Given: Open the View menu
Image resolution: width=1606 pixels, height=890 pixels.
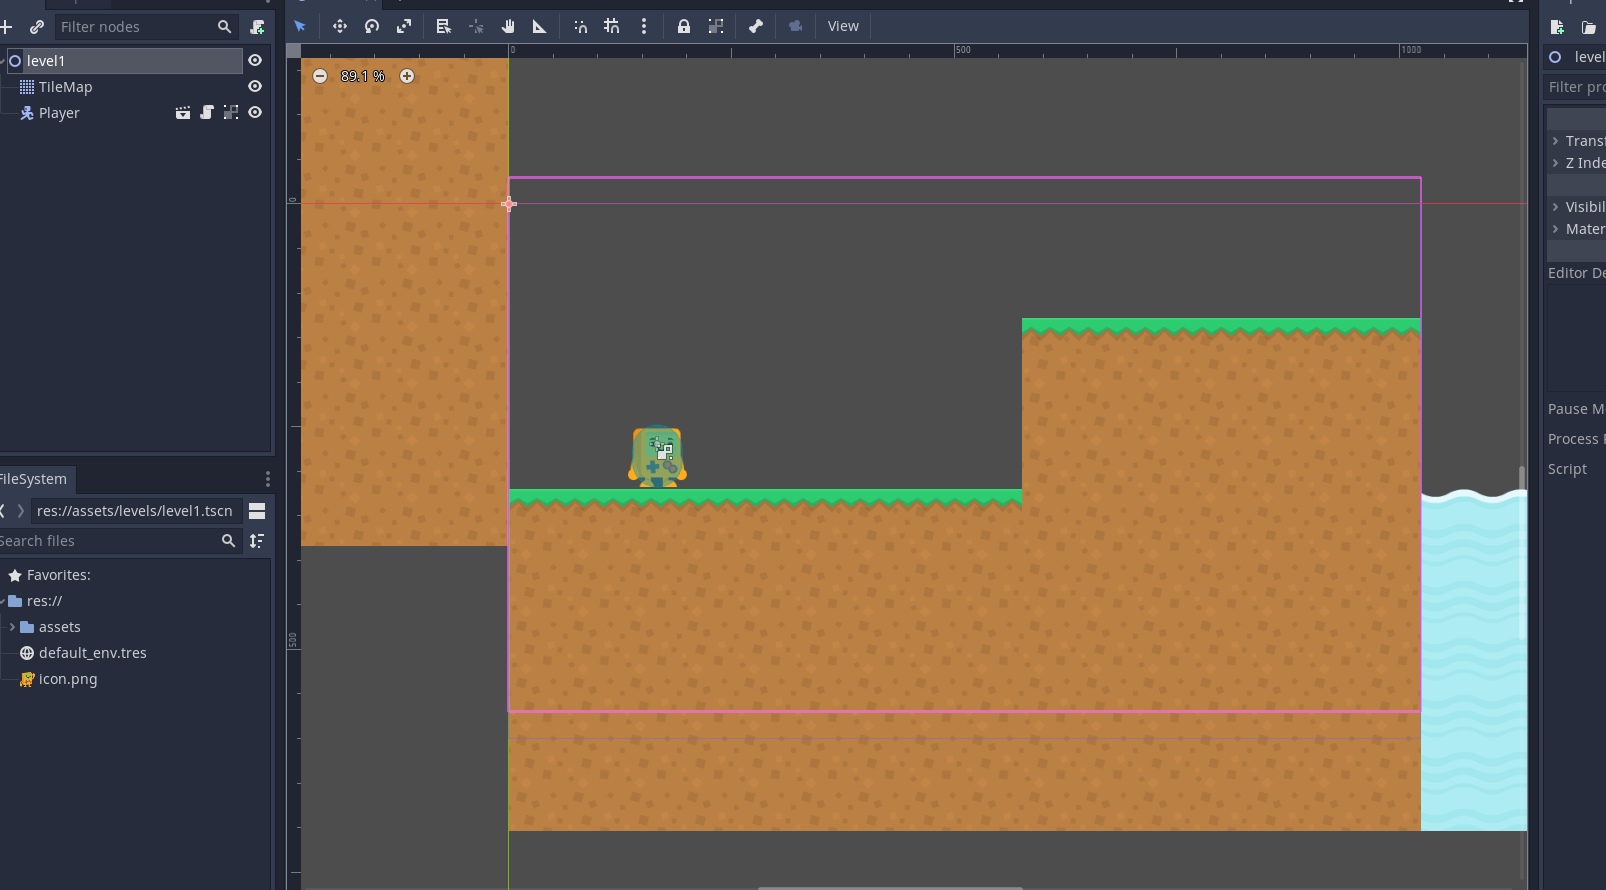Looking at the screenshot, I should [x=843, y=27].
